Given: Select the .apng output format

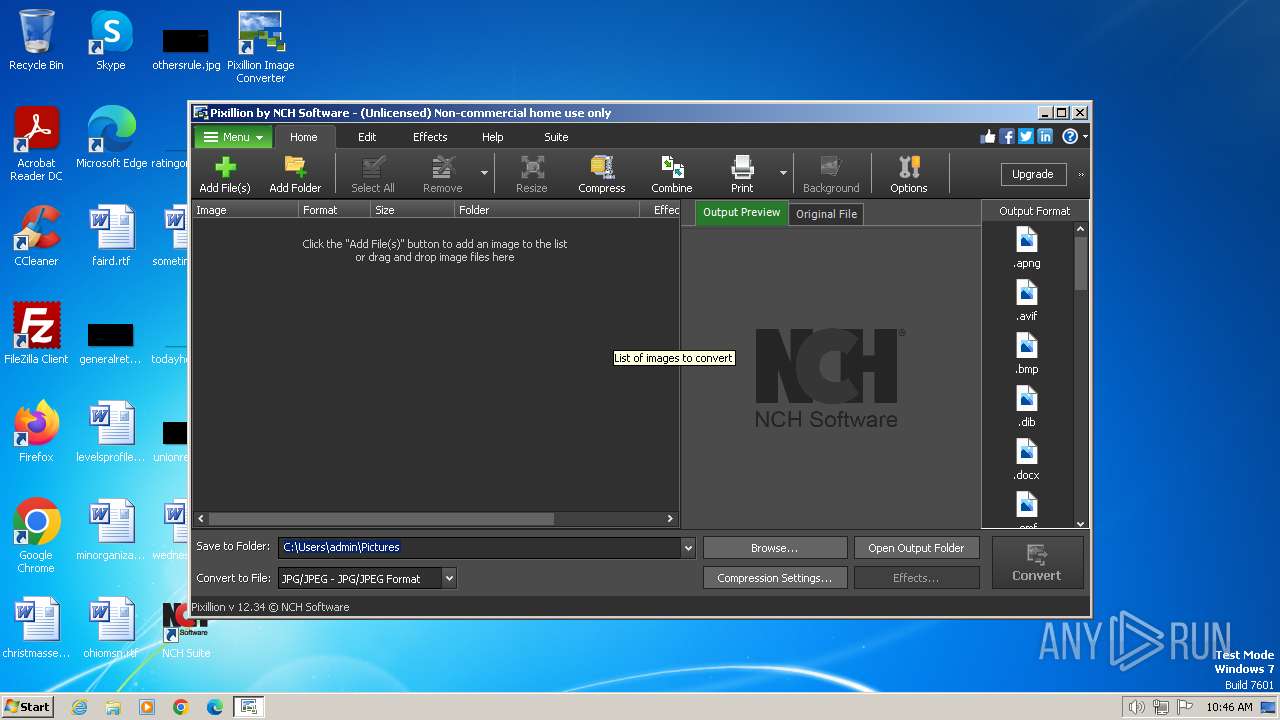Looking at the screenshot, I should (x=1027, y=248).
